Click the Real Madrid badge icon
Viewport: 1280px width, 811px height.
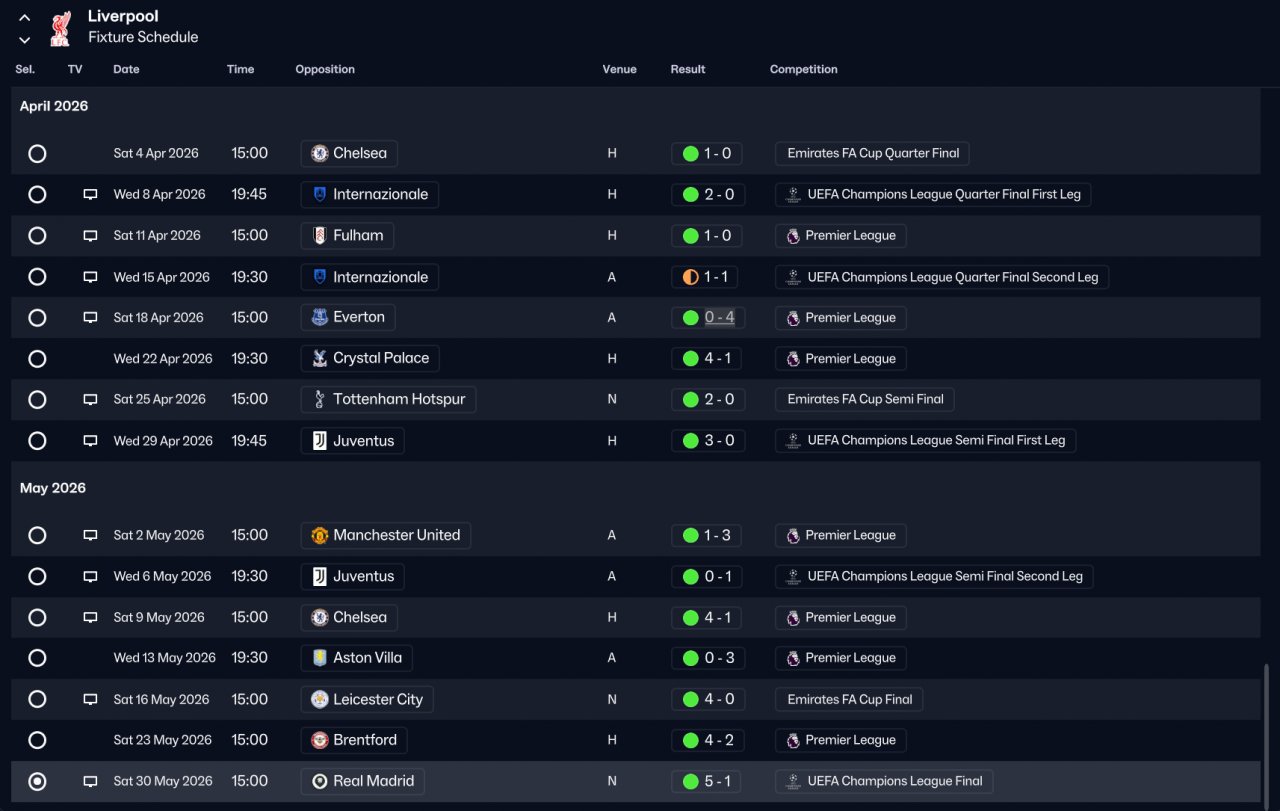(320, 782)
